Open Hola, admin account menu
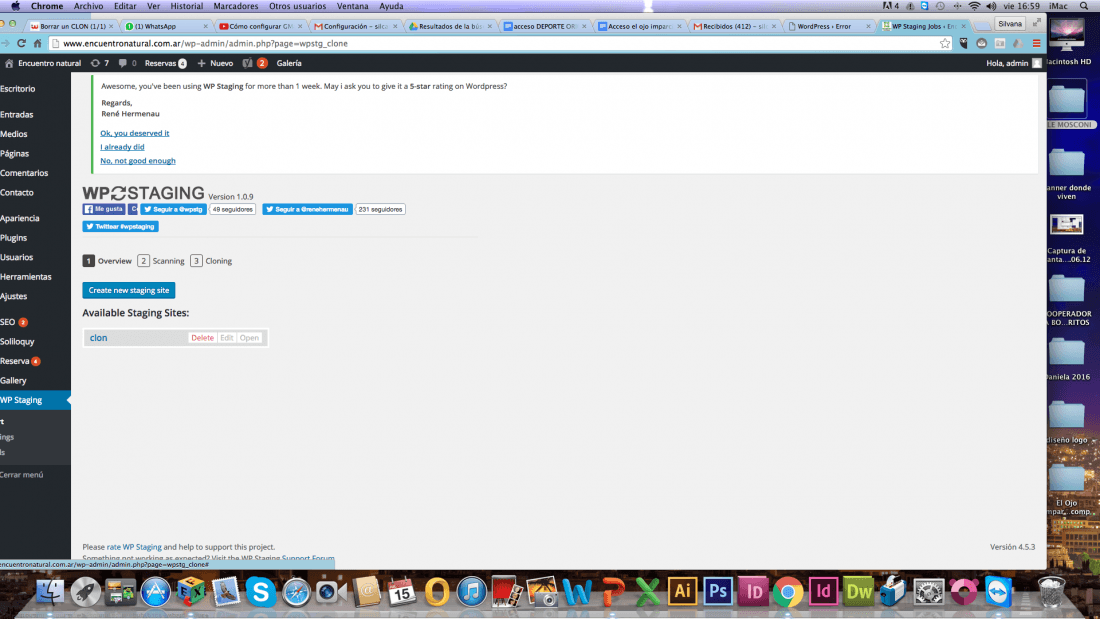 (x=1014, y=63)
